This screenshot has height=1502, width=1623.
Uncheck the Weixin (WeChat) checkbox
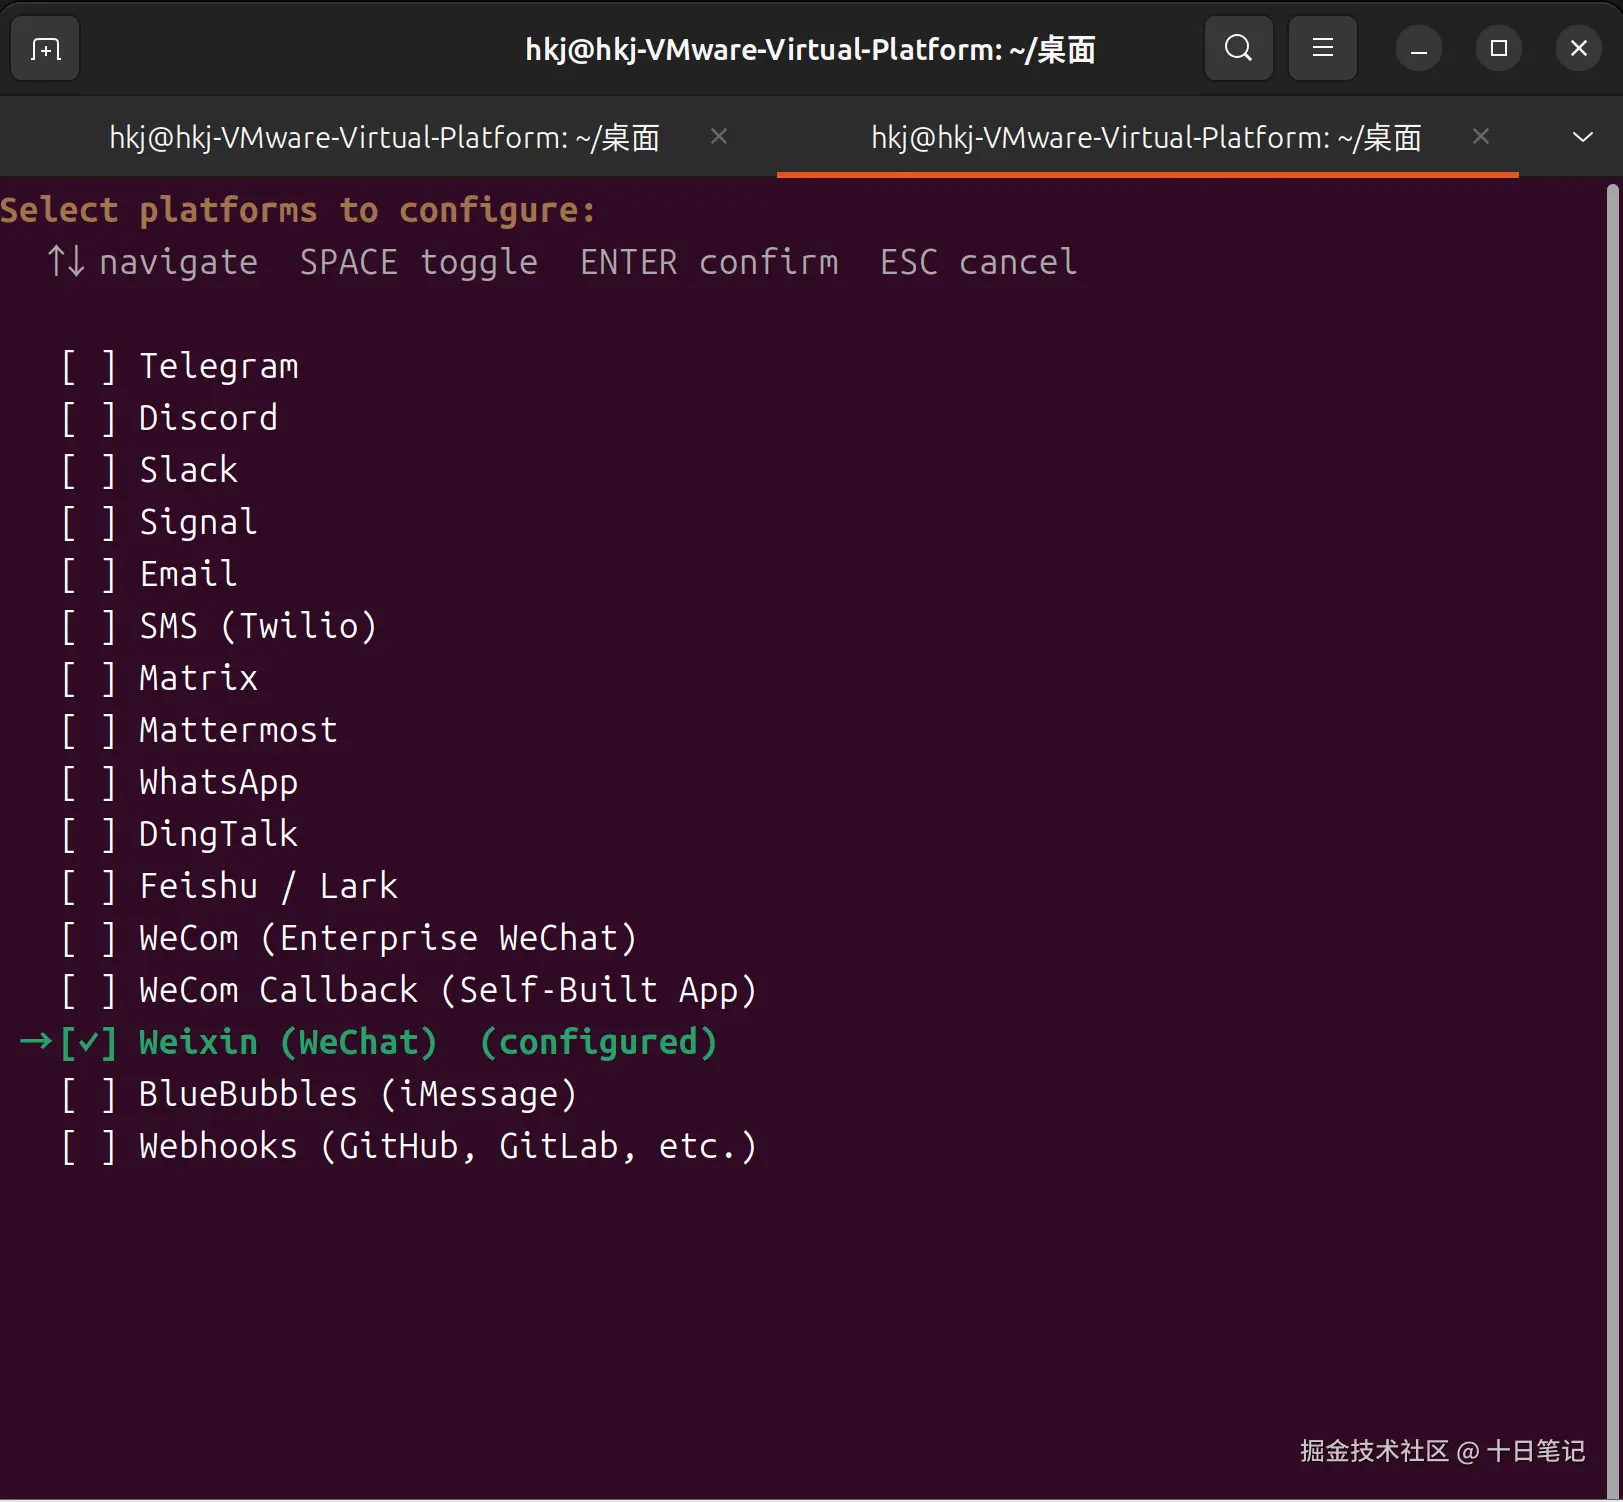coord(88,1043)
